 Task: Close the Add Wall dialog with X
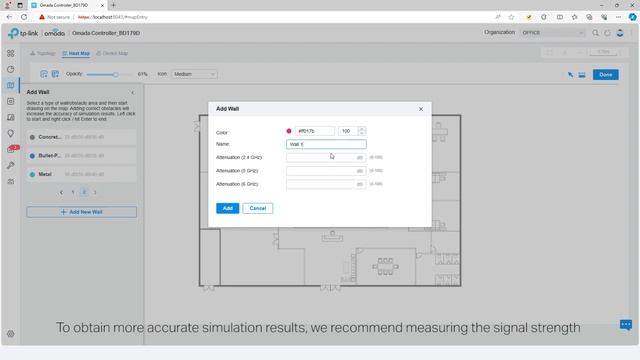click(x=421, y=109)
